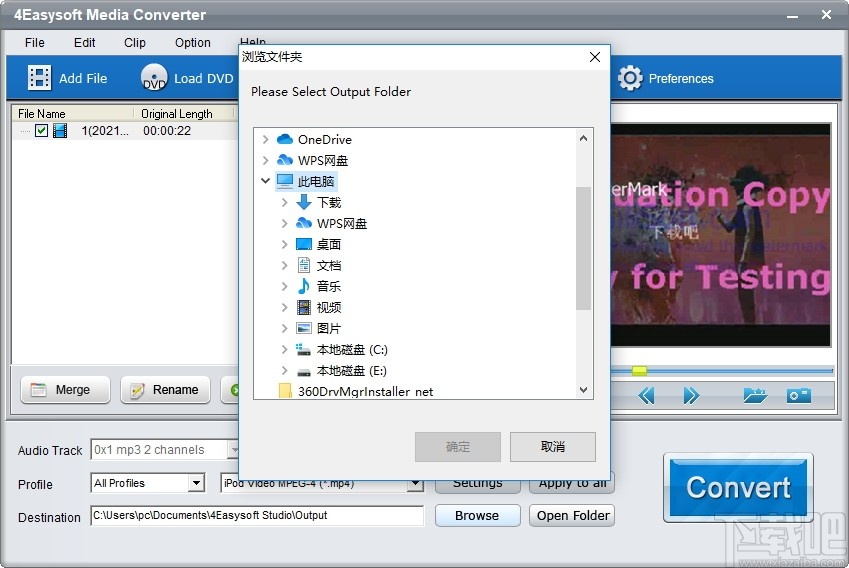Select the 视频 tree item label
The width and height of the screenshot is (849, 568).
point(329,308)
